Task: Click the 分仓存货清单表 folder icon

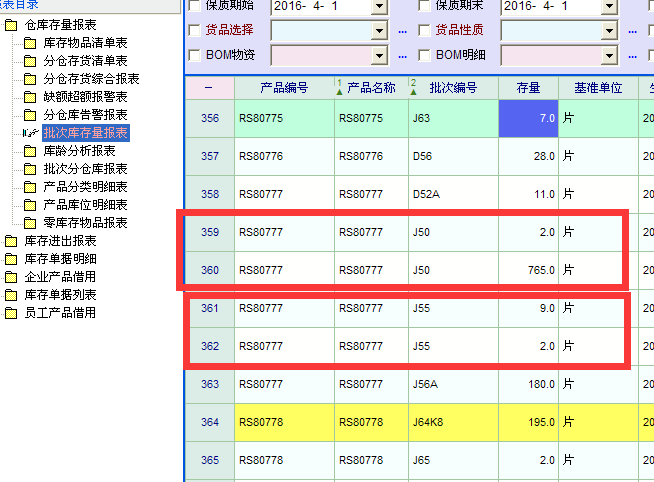Action: (x=30, y=61)
